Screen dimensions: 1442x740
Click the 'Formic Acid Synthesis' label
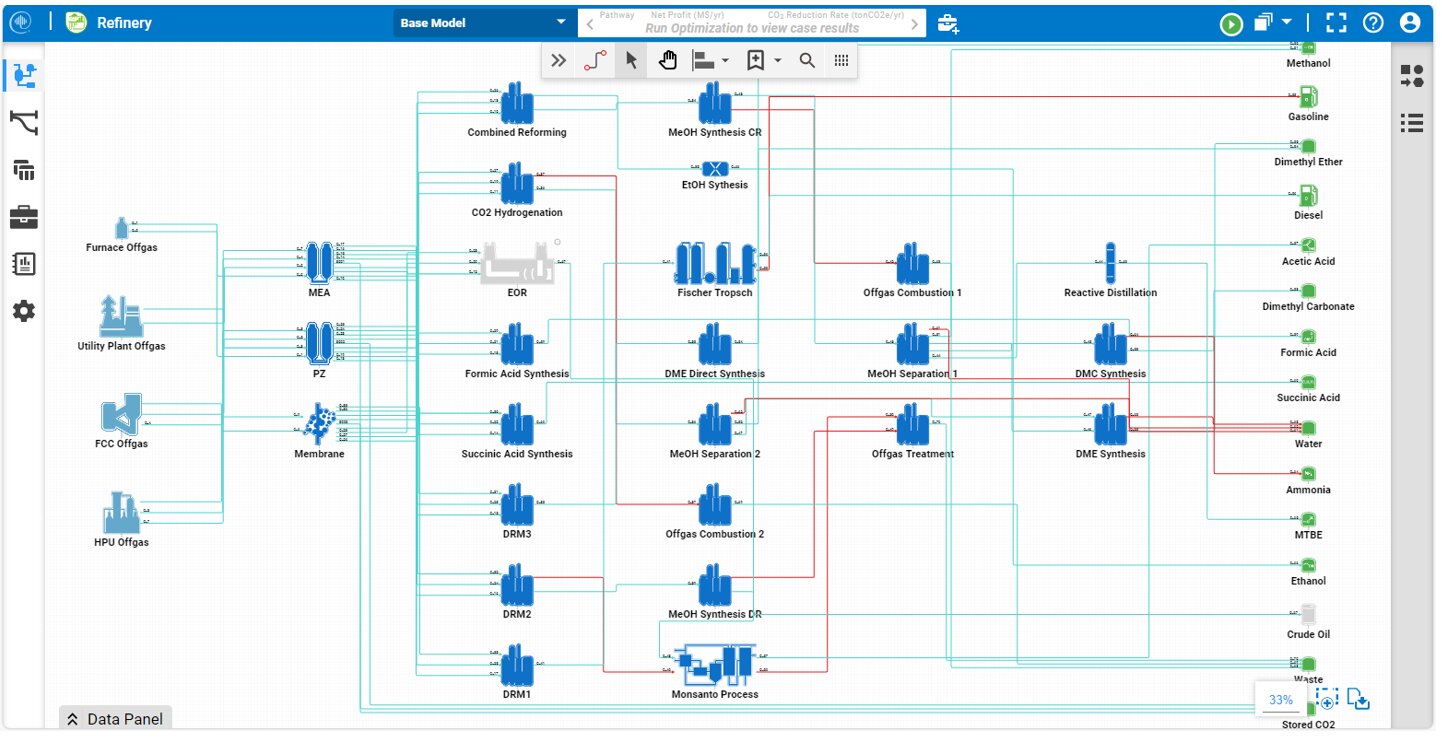click(517, 374)
